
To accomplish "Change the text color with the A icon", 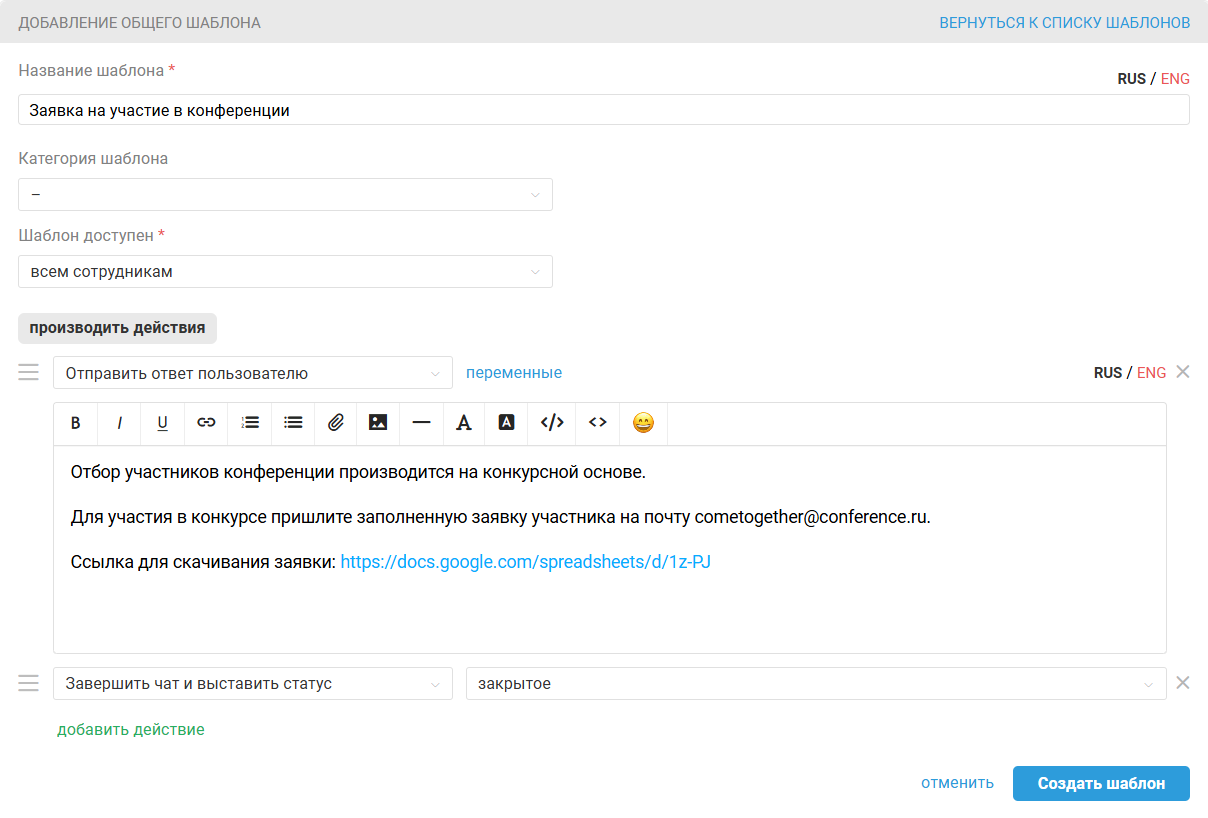I will coord(464,423).
